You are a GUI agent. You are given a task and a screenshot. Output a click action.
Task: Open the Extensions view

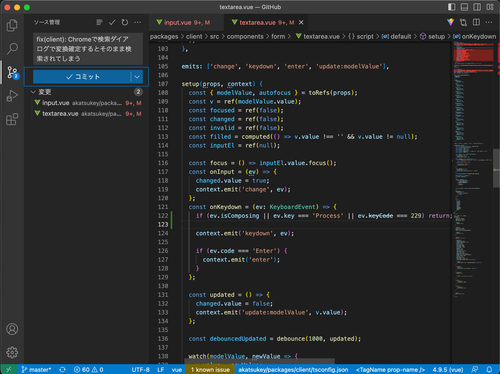(12, 119)
